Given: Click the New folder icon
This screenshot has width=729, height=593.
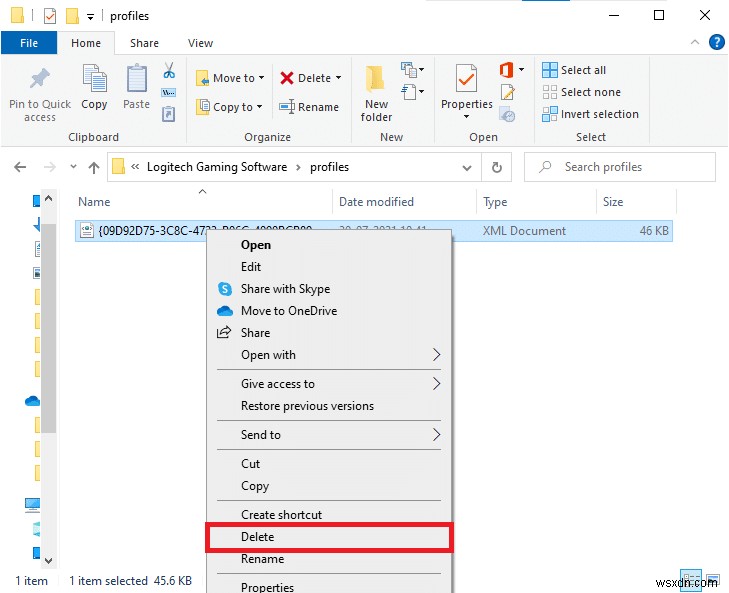Looking at the screenshot, I should [376, 78].
